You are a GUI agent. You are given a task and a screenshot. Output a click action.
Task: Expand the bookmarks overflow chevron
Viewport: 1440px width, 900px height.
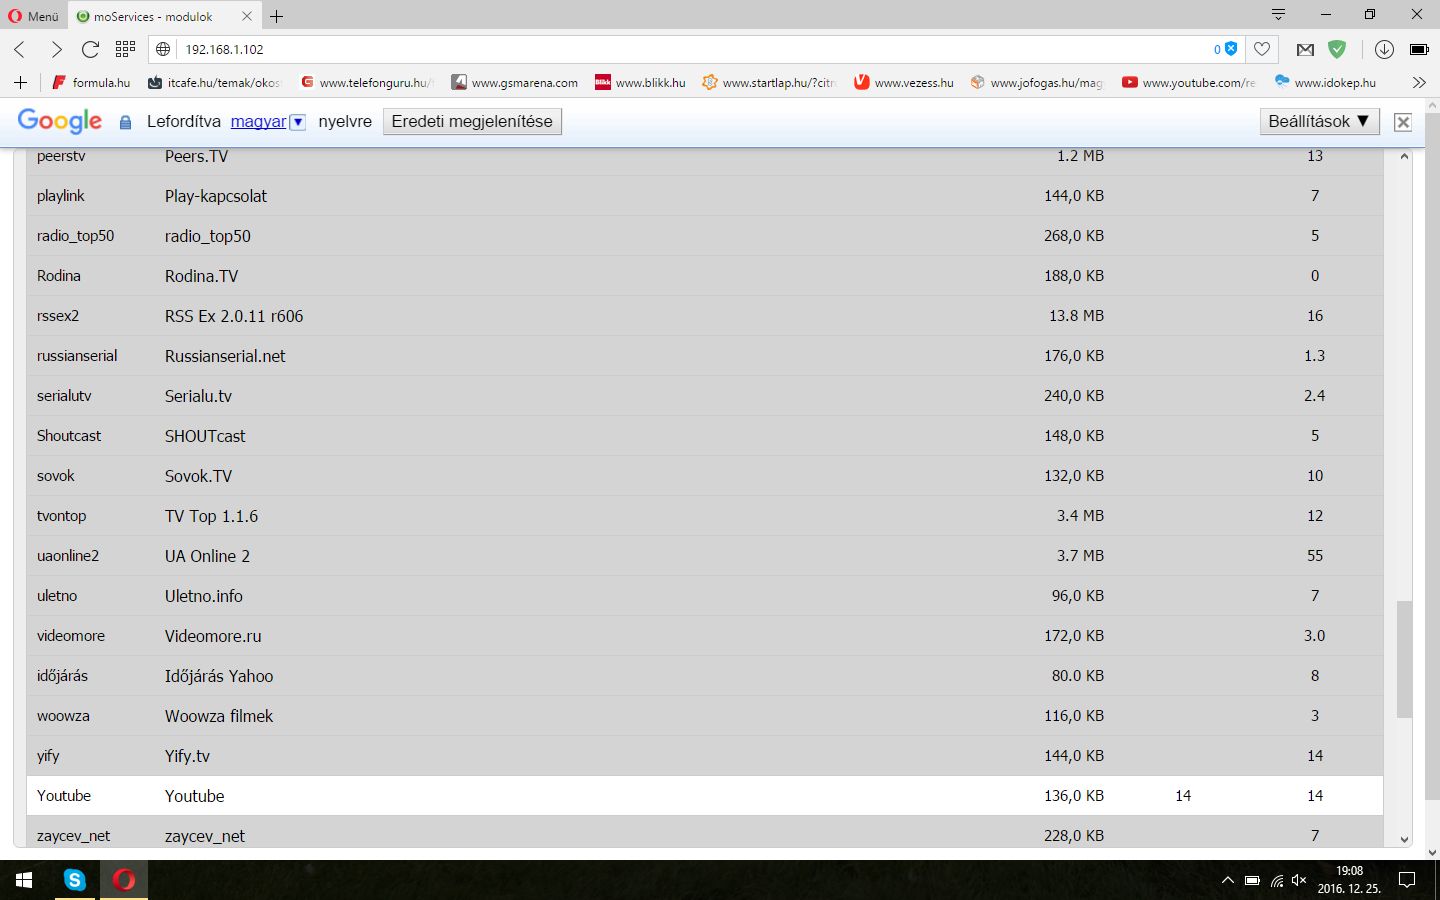1418,82
